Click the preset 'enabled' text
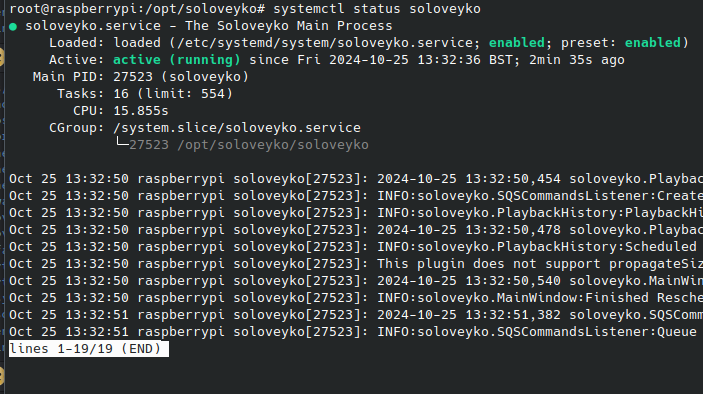 click(653, 43)
